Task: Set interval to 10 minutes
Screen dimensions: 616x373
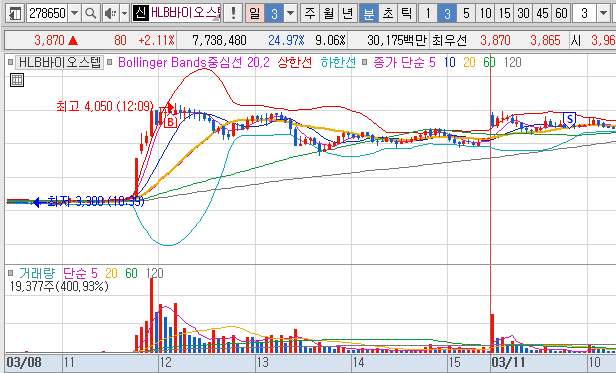Action: 485,13
